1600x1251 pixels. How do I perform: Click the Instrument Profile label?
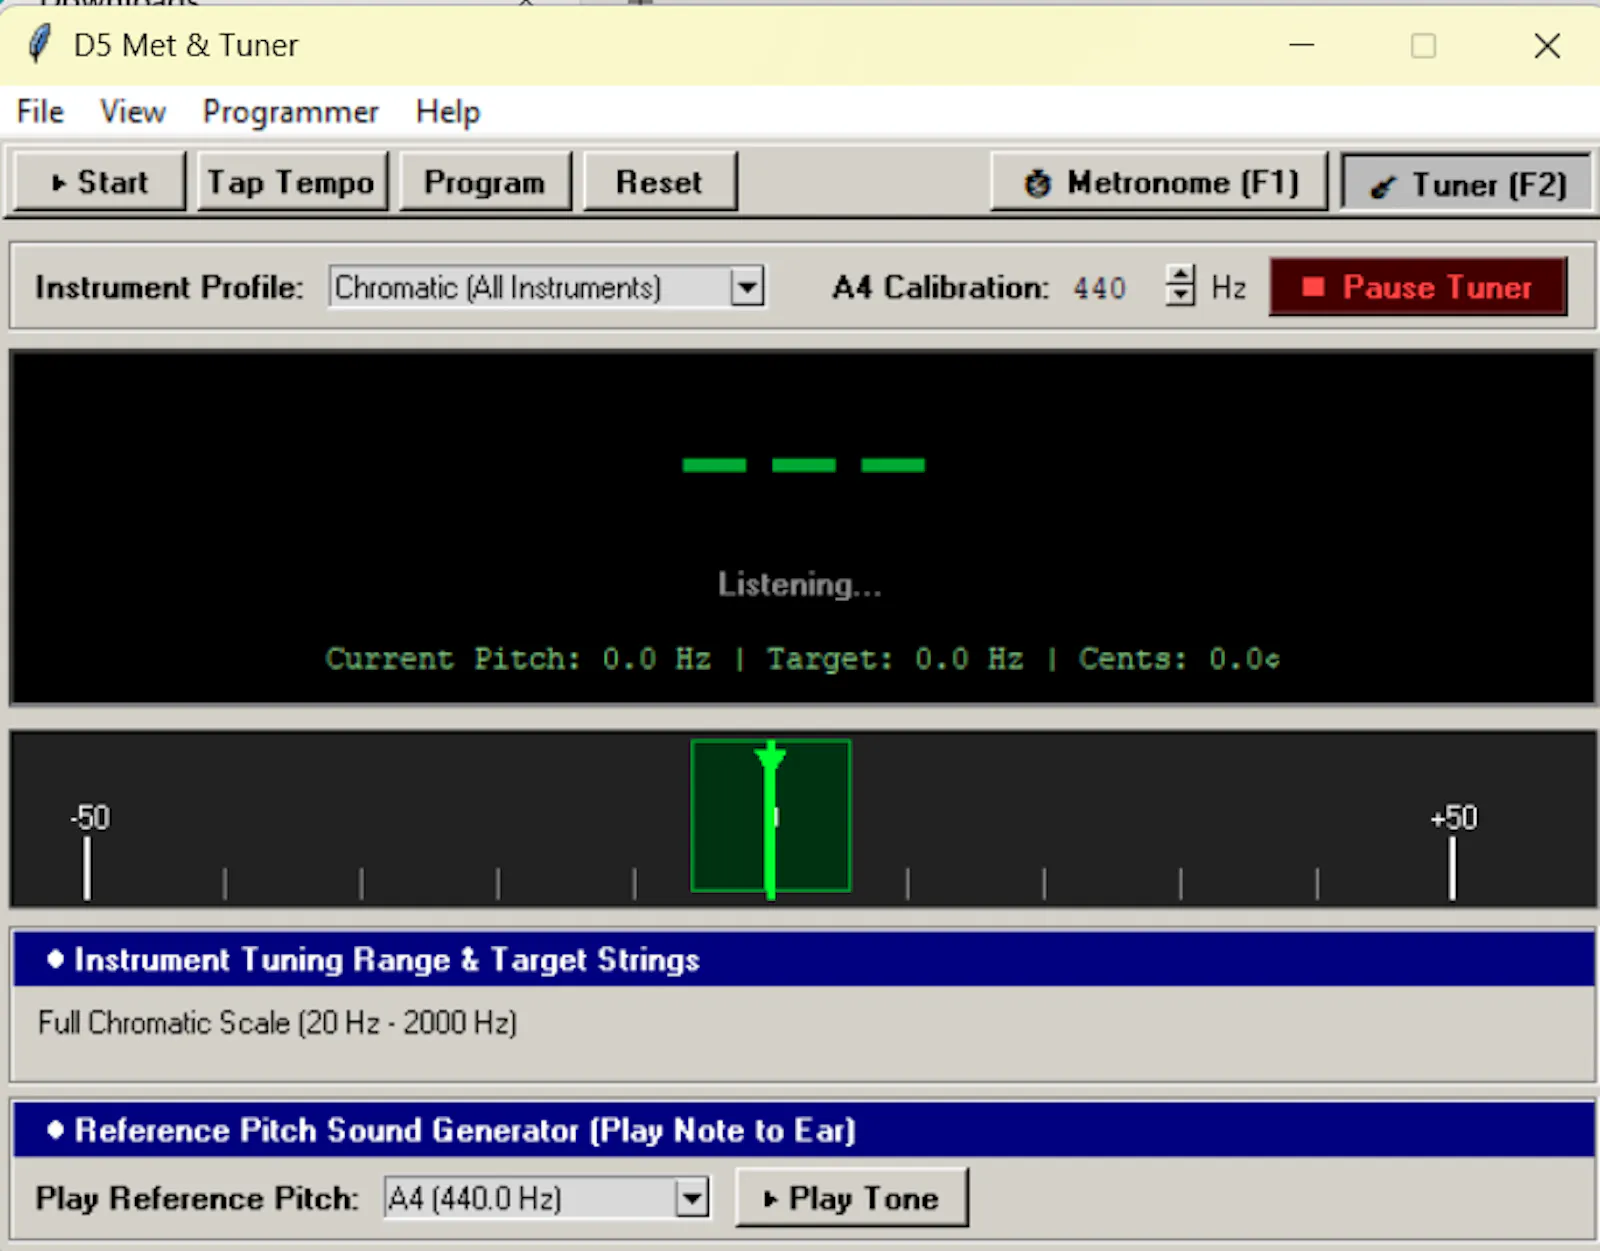tap(169, 288)
